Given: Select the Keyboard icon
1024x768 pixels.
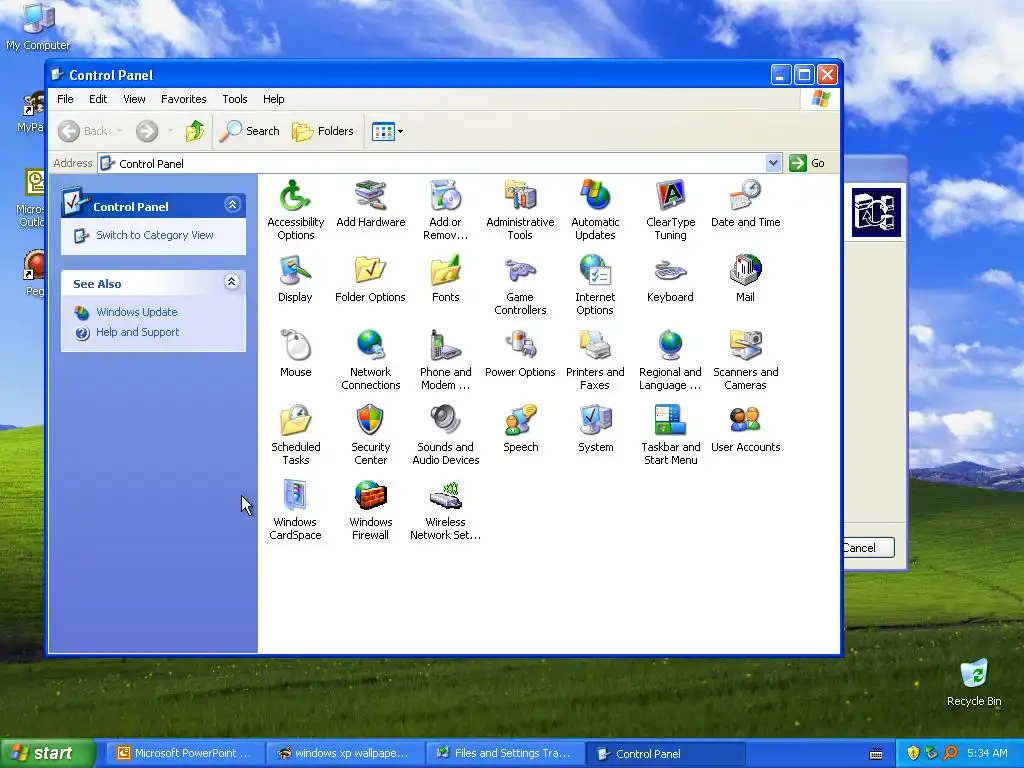Looking at the screenshot, I should (x=670, y=270).
